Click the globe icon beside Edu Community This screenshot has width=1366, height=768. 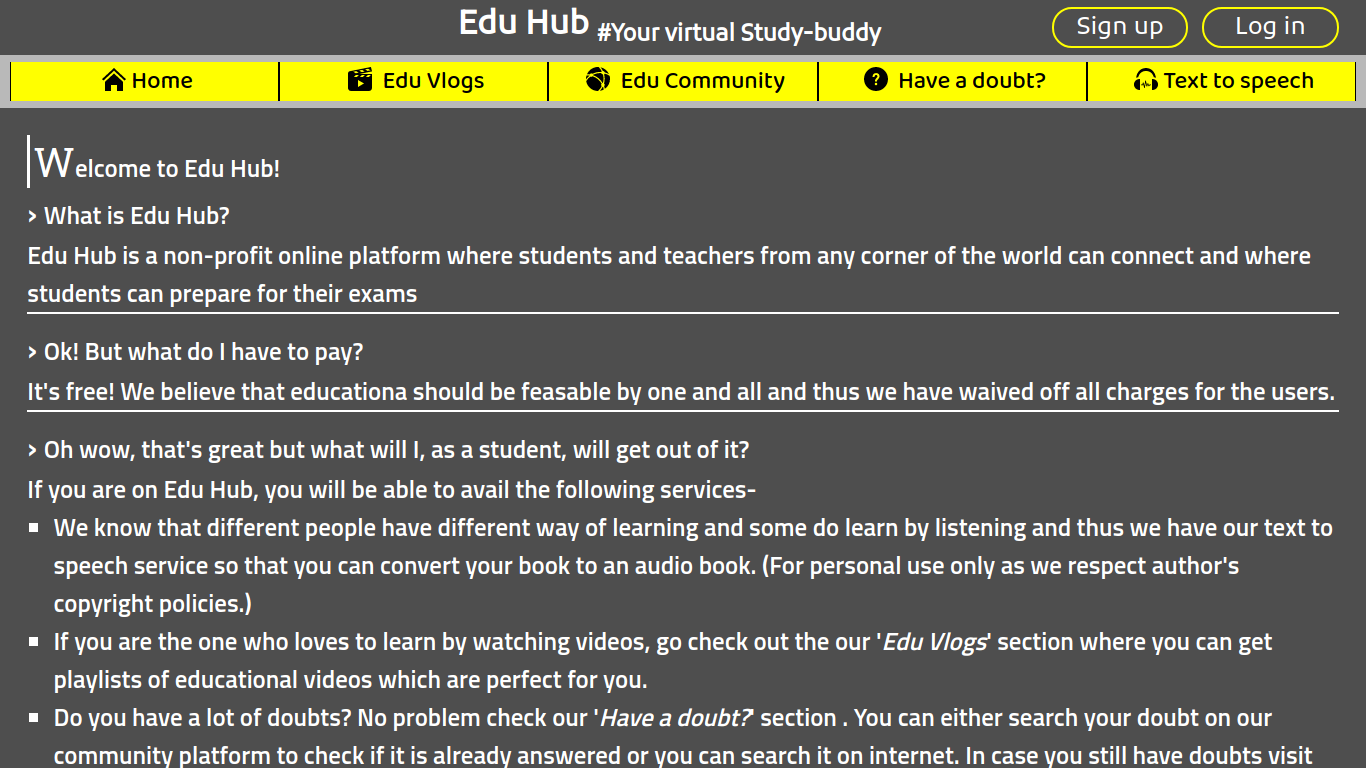pyautogui.click(x=598, y=80)
